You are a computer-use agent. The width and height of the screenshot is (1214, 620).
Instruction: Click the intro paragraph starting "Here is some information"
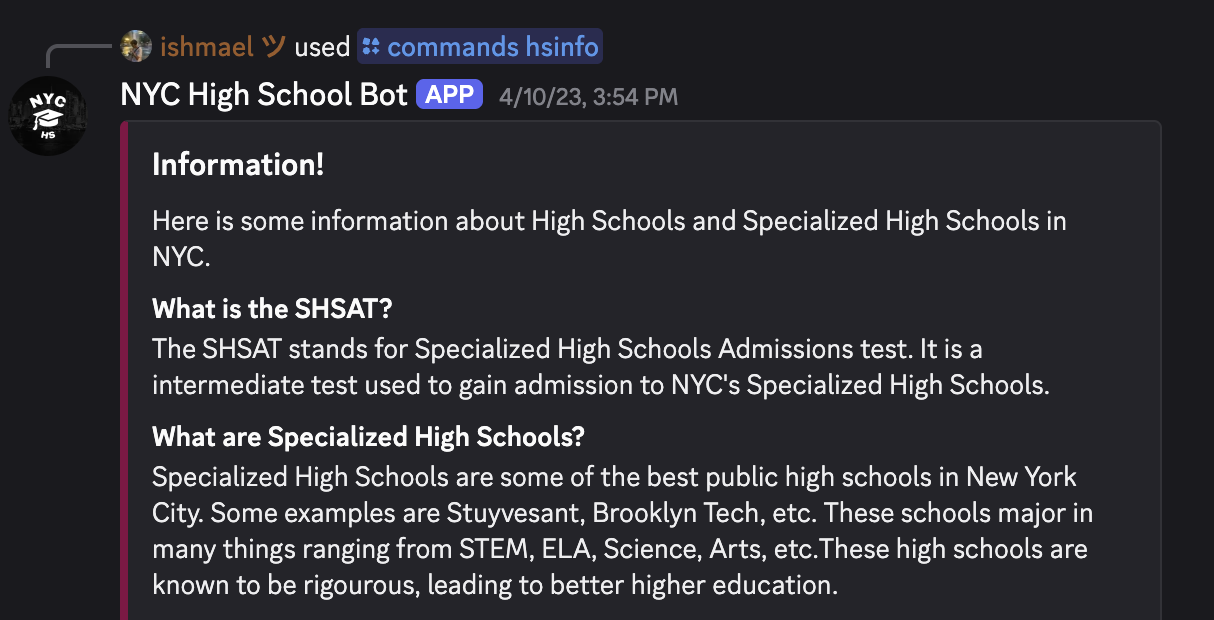[608, 221]
